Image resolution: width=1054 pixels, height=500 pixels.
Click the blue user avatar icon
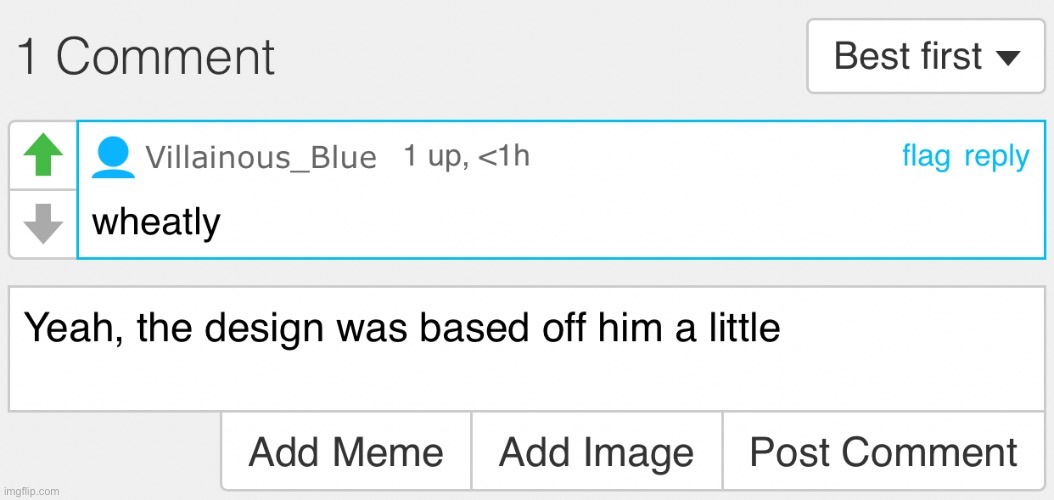coord(113,157)
